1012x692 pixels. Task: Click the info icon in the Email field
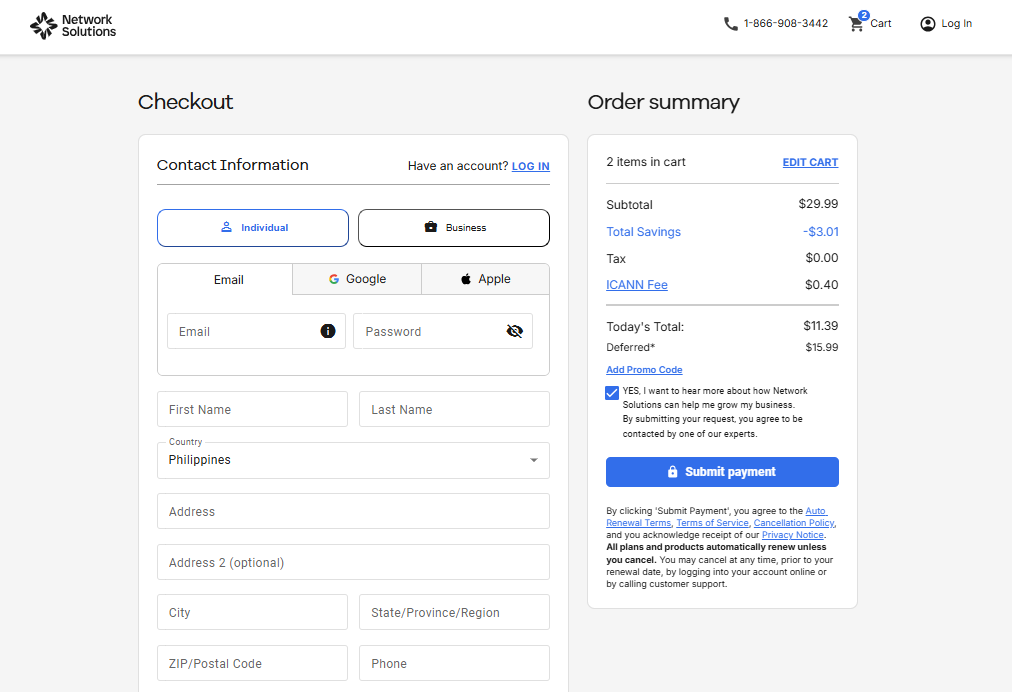[328, 331]
